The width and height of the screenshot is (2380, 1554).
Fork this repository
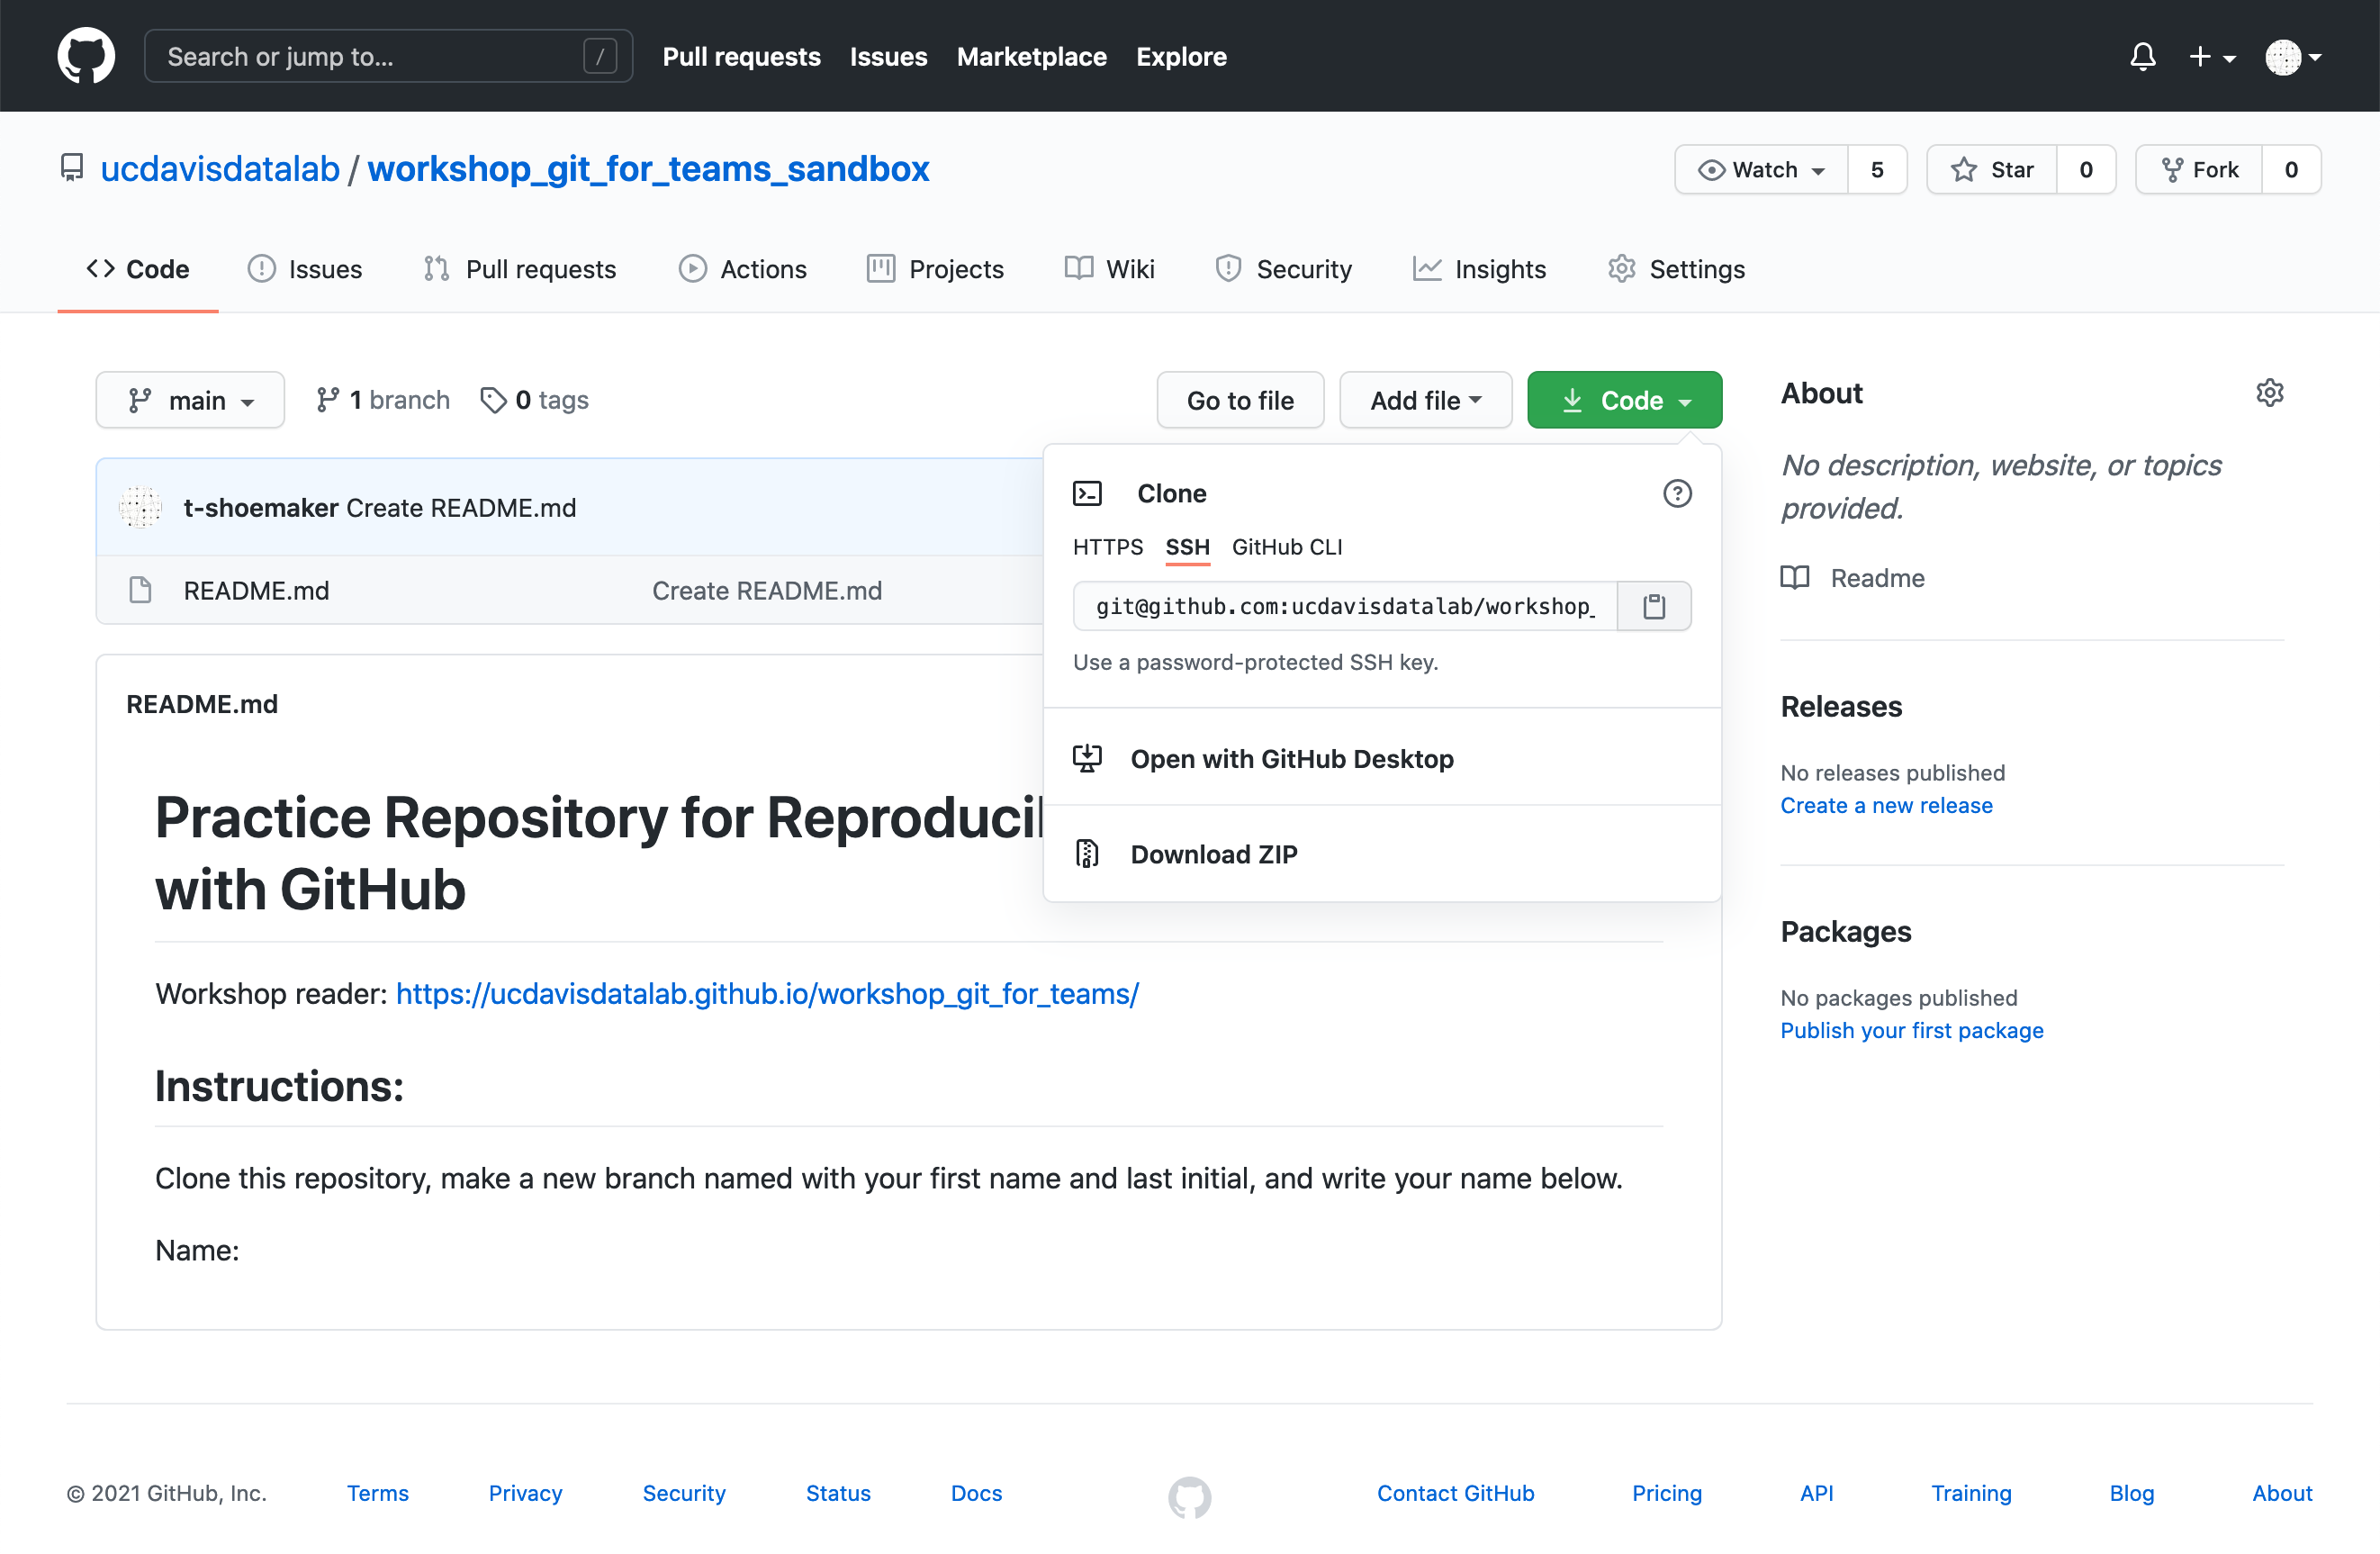point(2199,169)
